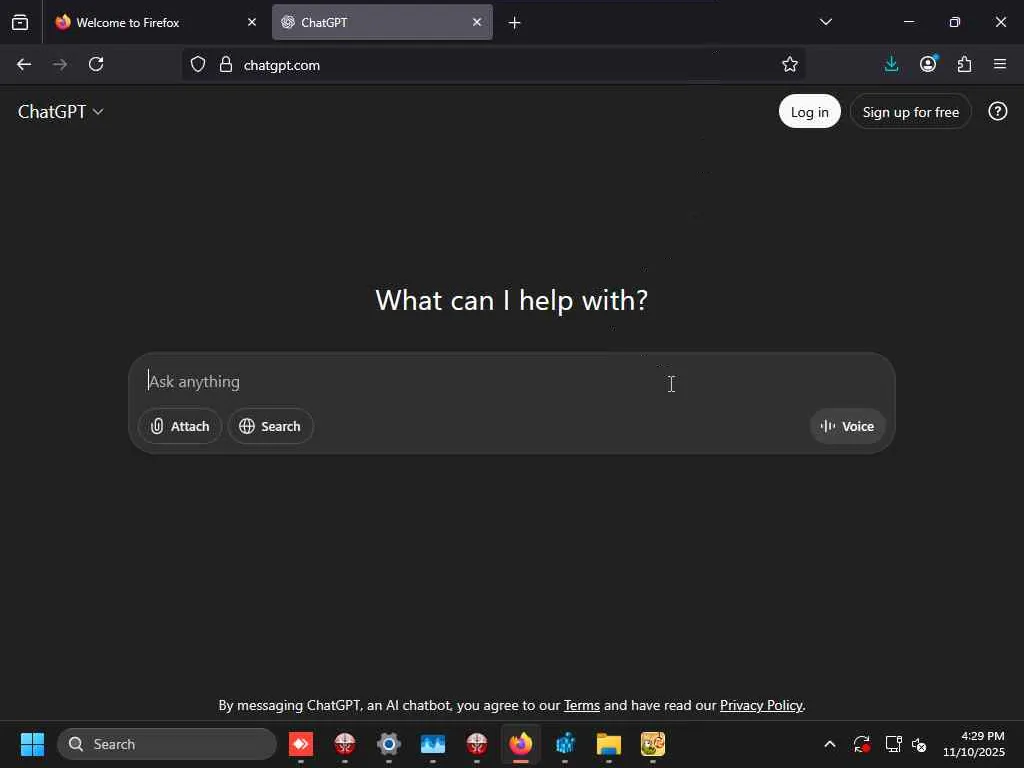Screen dimensions: 1024x768
Task: Switch to Firefox in the taskbar
Action: 520,744
